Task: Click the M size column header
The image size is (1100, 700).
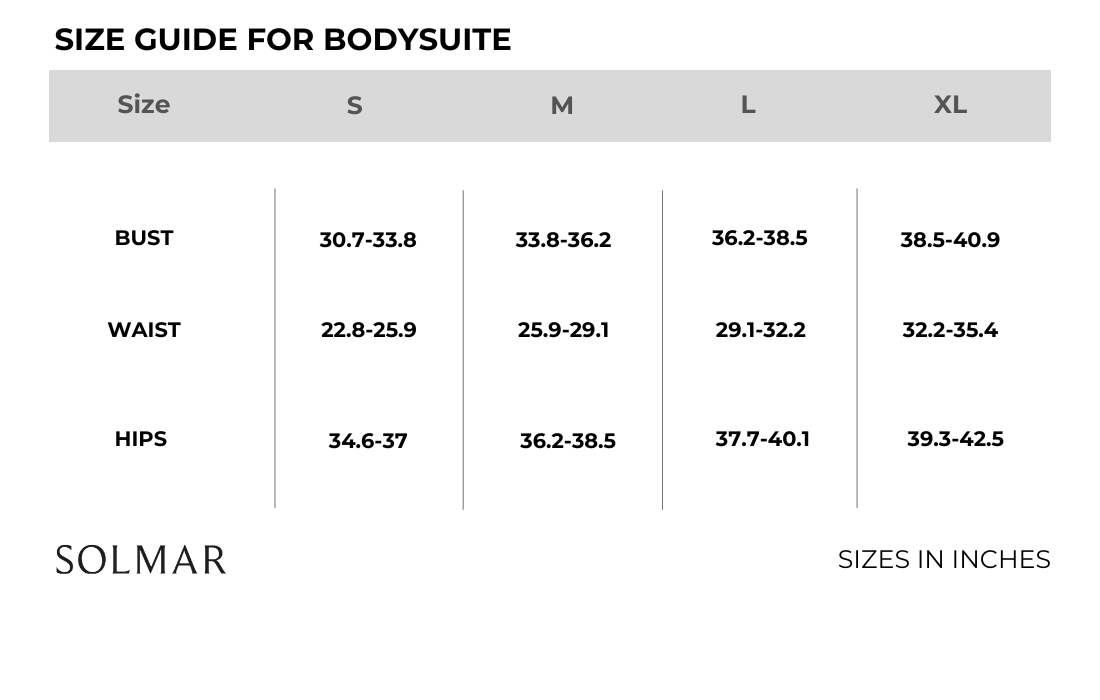Action: (562, 106)
